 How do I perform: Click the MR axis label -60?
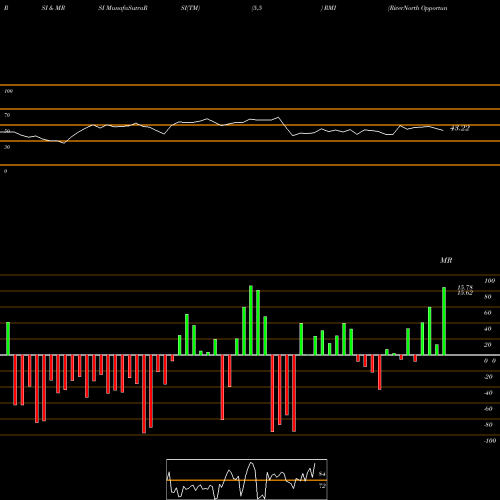click(488, 409)
